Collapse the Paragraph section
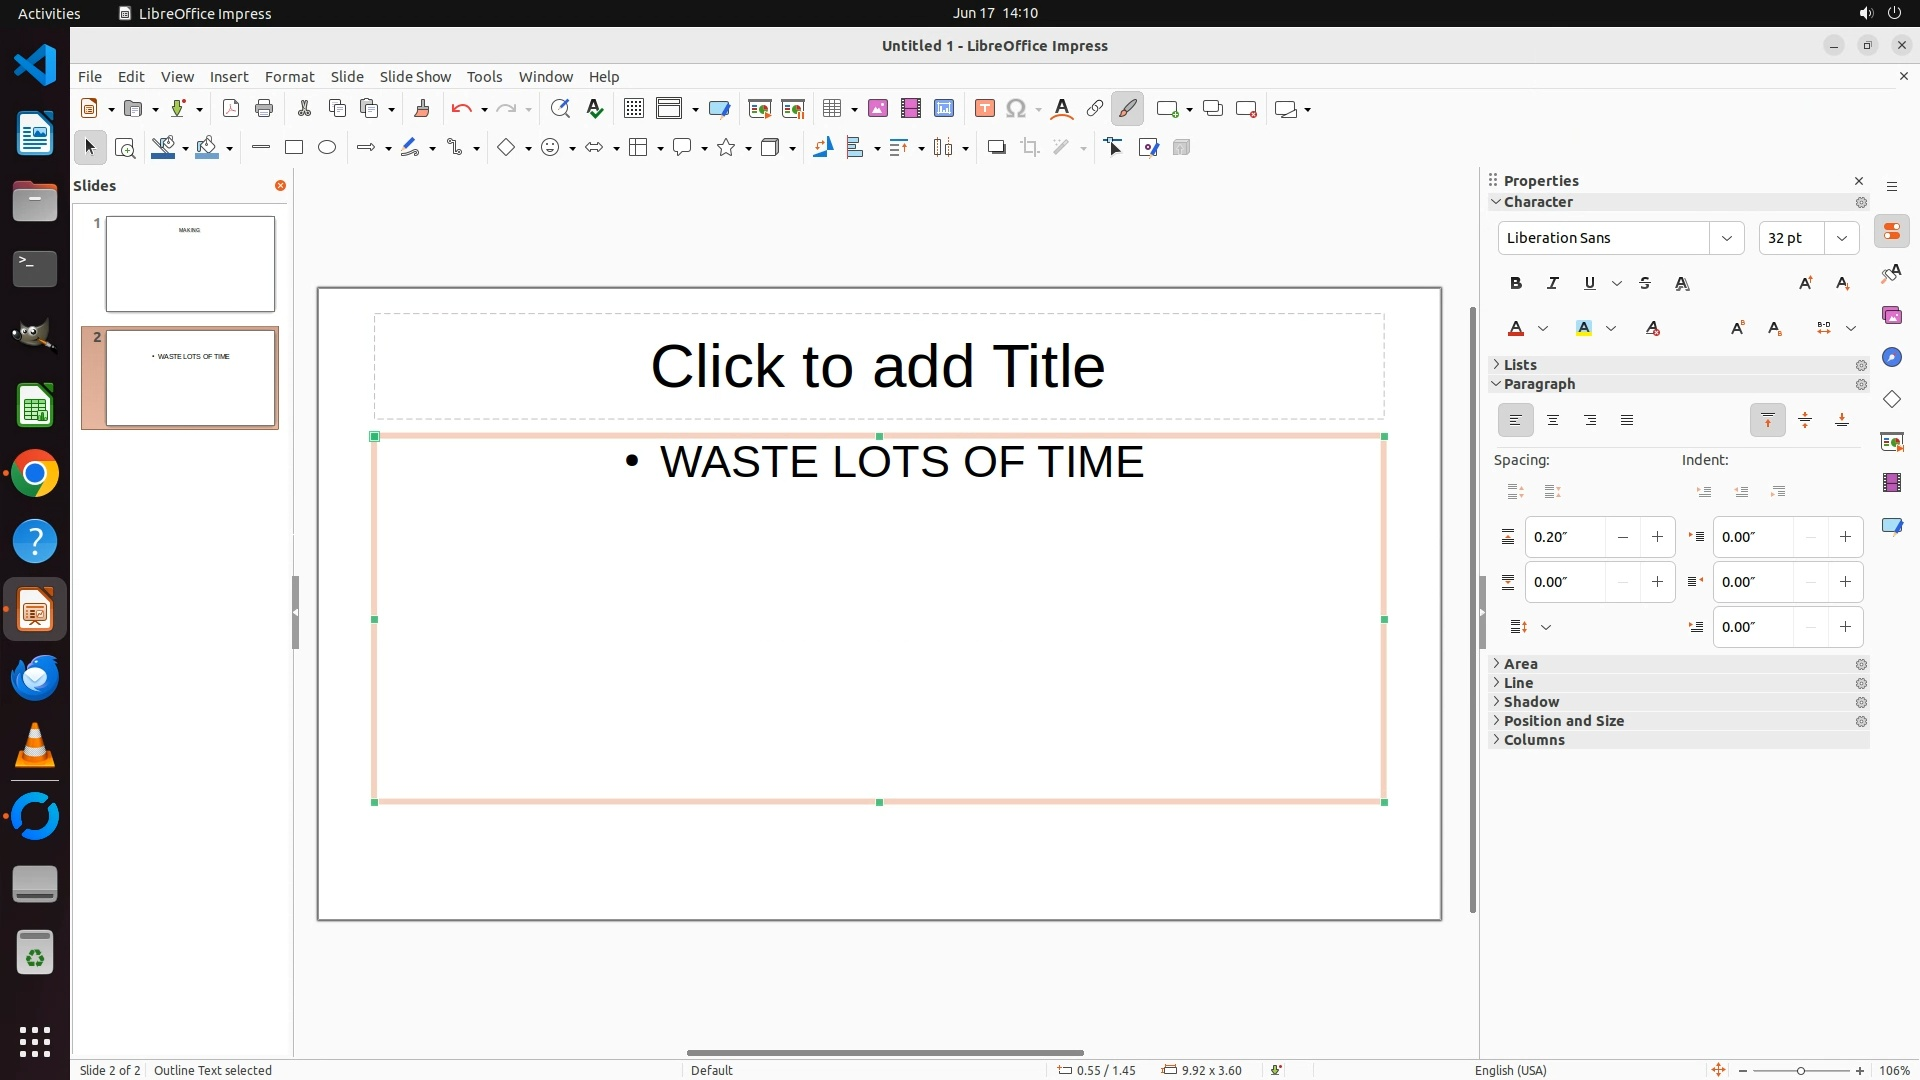 coord(1539,384)
